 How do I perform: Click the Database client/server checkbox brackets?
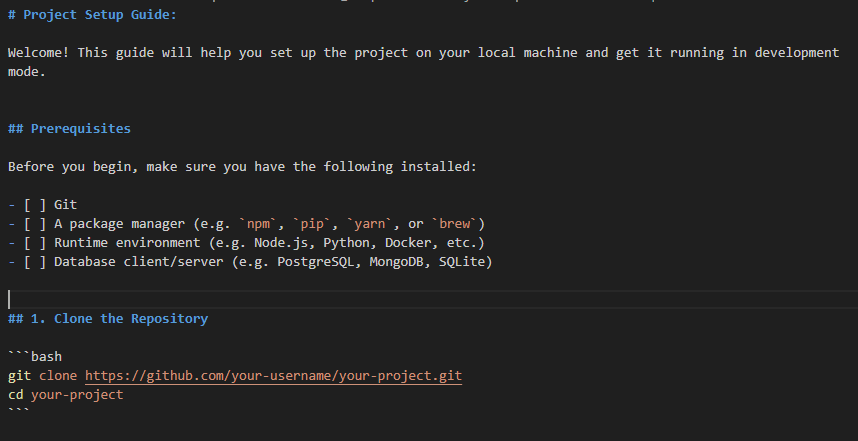[x=35, y=262]
